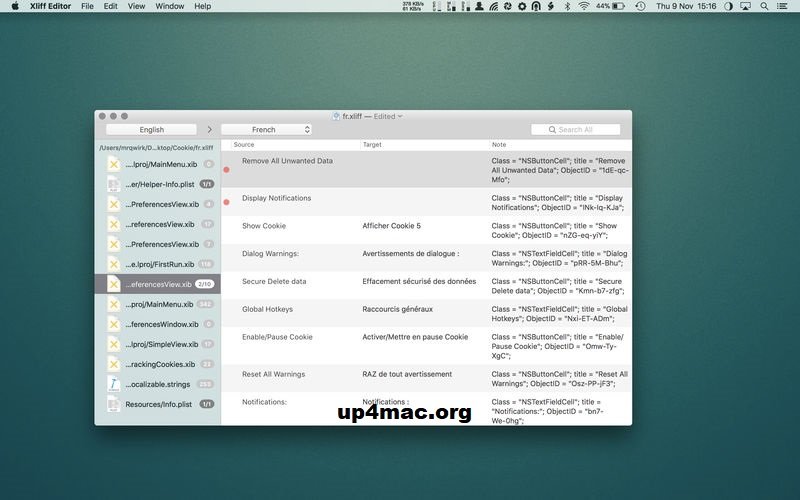Viewport: 800px width, 500px height.
Task: Open Notification Center list icon
Action: (x=782, y=6)
